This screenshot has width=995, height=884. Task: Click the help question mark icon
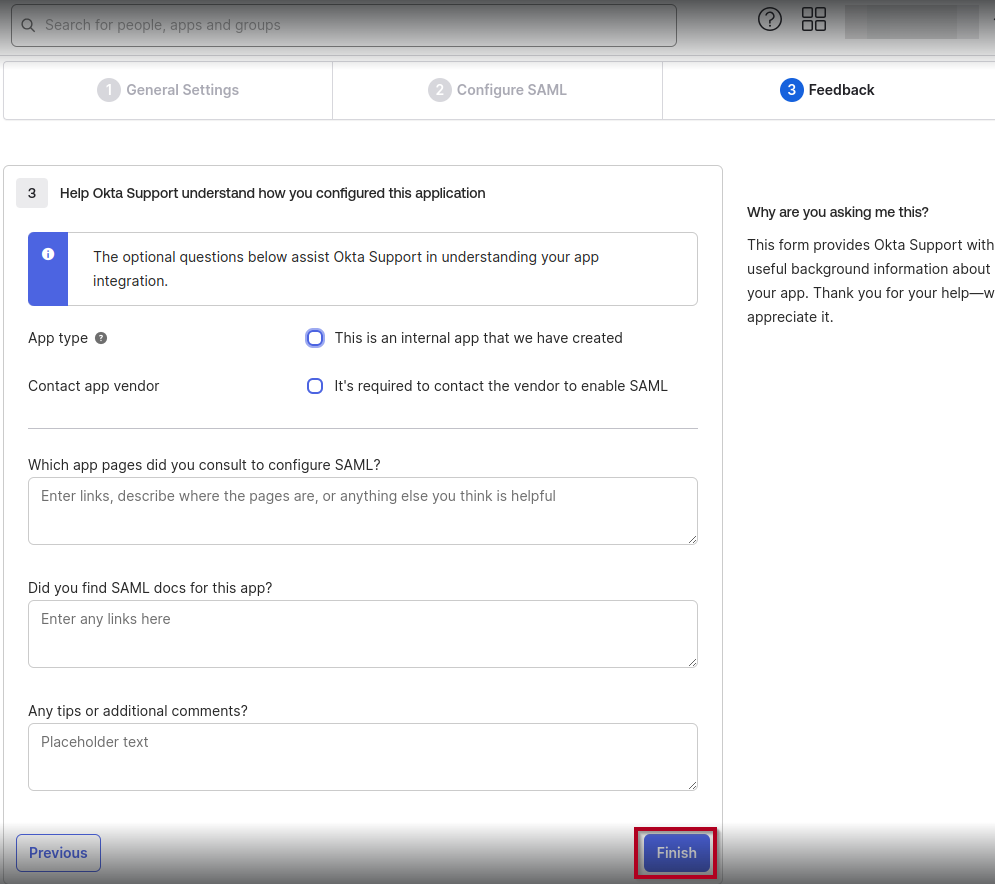(x=769, y=20)
